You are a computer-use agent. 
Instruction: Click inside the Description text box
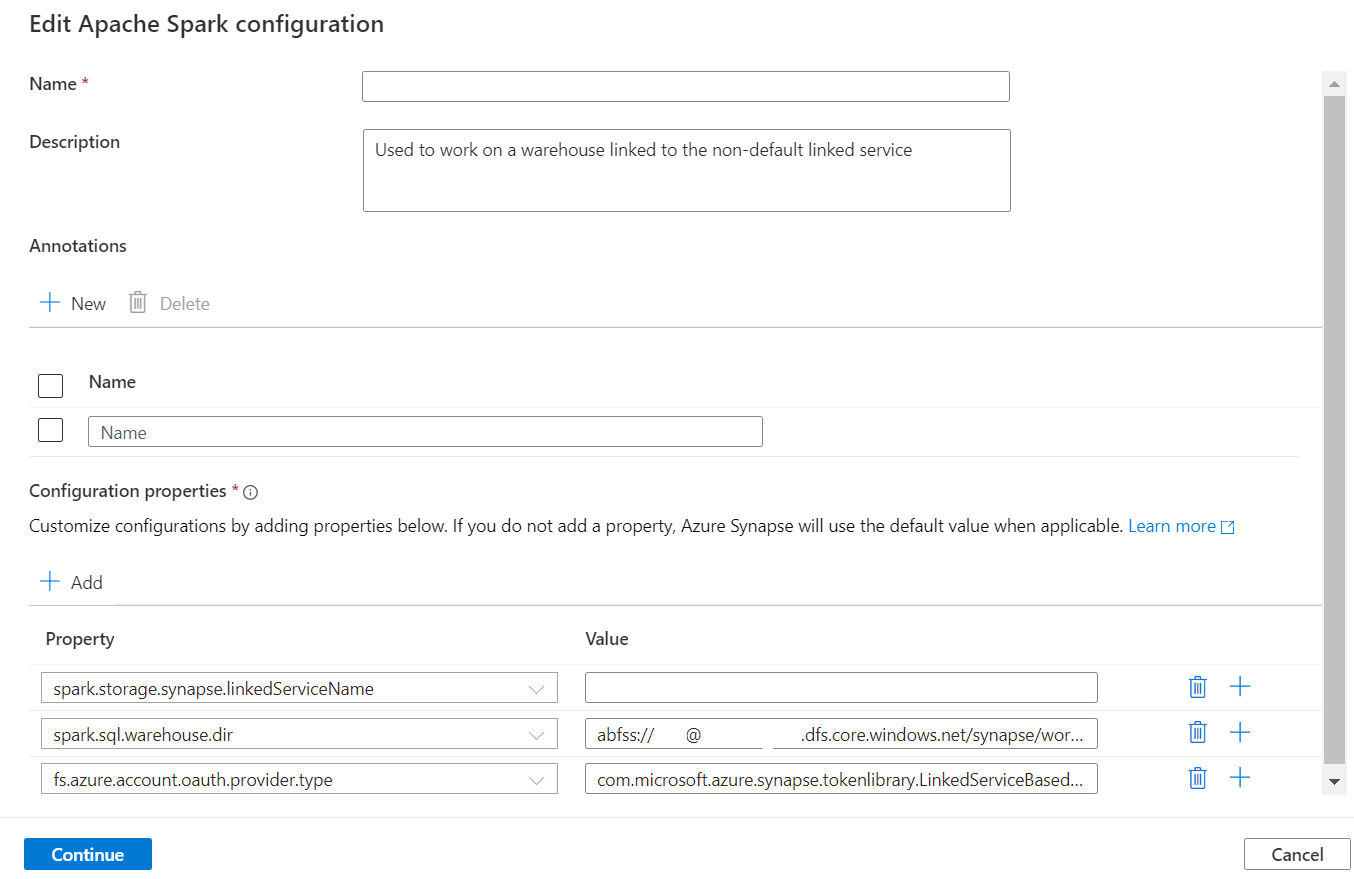coord(685,170)
